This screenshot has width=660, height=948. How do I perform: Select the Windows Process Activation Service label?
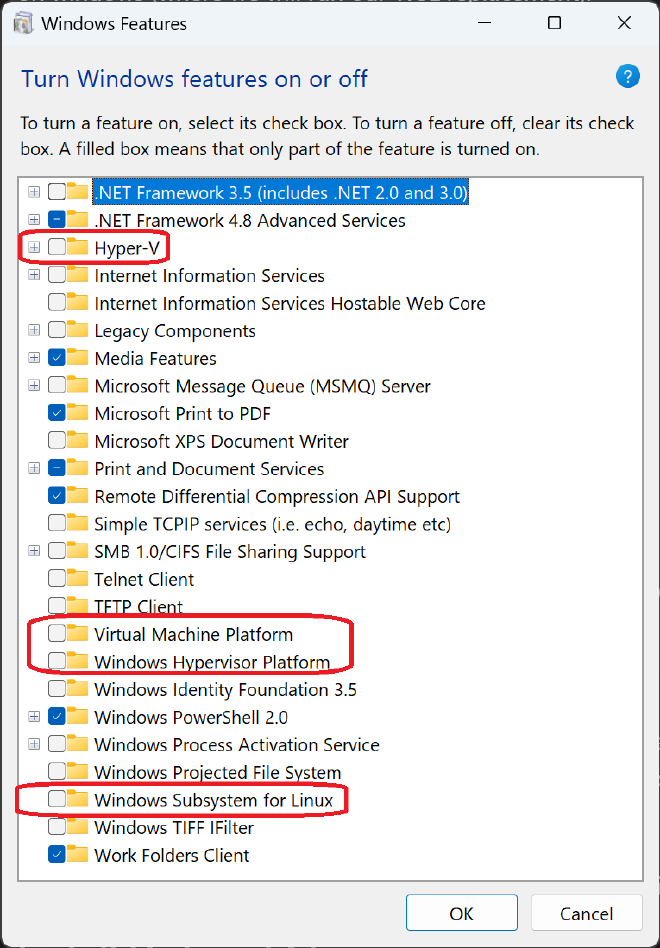237,745
